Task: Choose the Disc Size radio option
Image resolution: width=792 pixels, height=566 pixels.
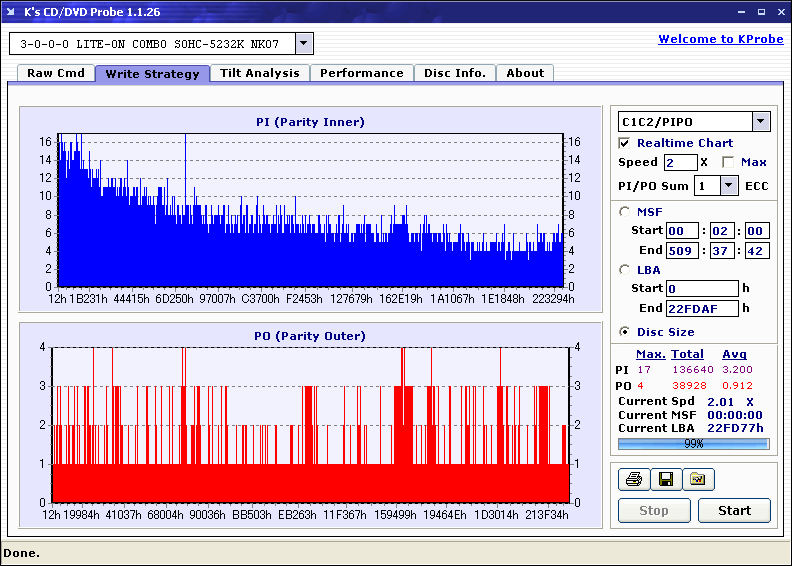Action: [625, 332]
